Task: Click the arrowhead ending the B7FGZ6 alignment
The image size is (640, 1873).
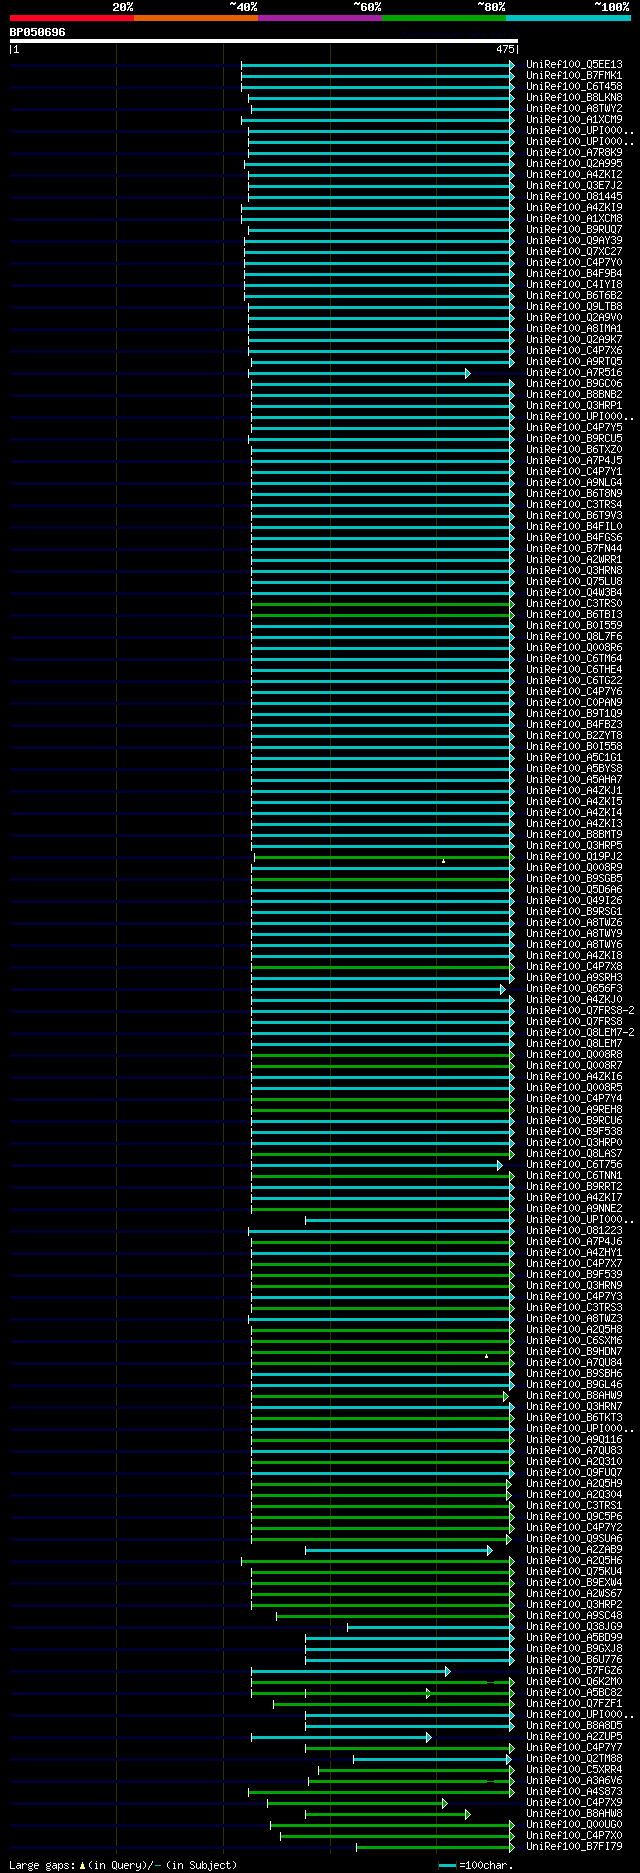Action: click(x=447, y=1671)
